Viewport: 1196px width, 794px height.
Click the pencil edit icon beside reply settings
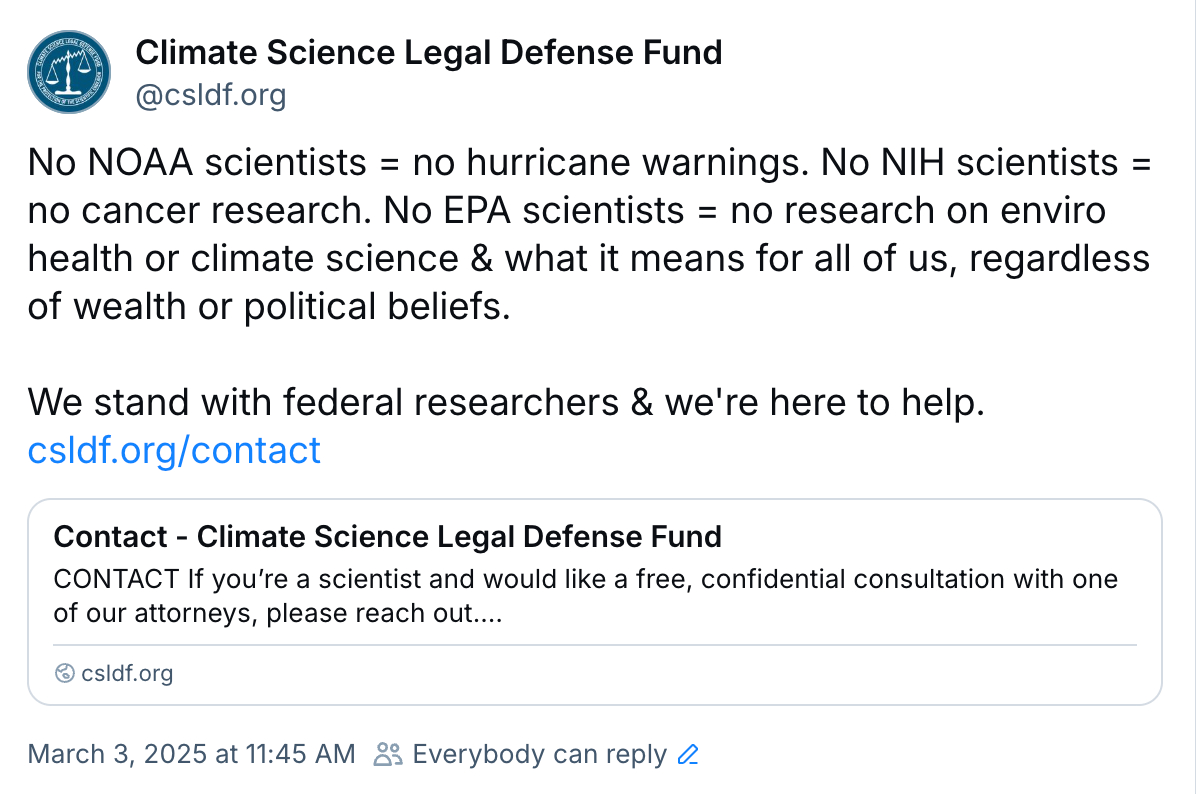coord(687,754)
